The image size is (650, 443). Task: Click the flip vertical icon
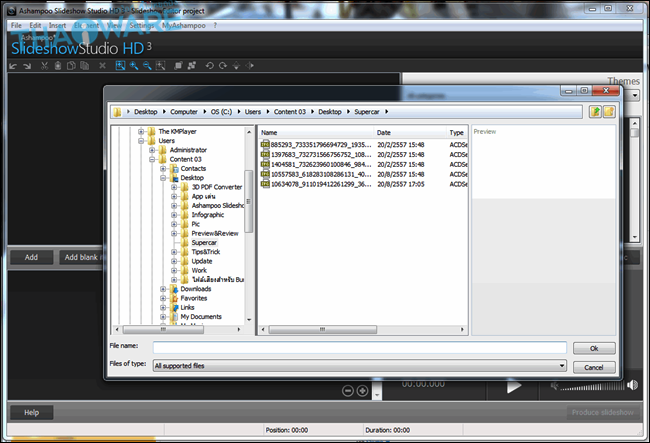[x=236, y=65]
